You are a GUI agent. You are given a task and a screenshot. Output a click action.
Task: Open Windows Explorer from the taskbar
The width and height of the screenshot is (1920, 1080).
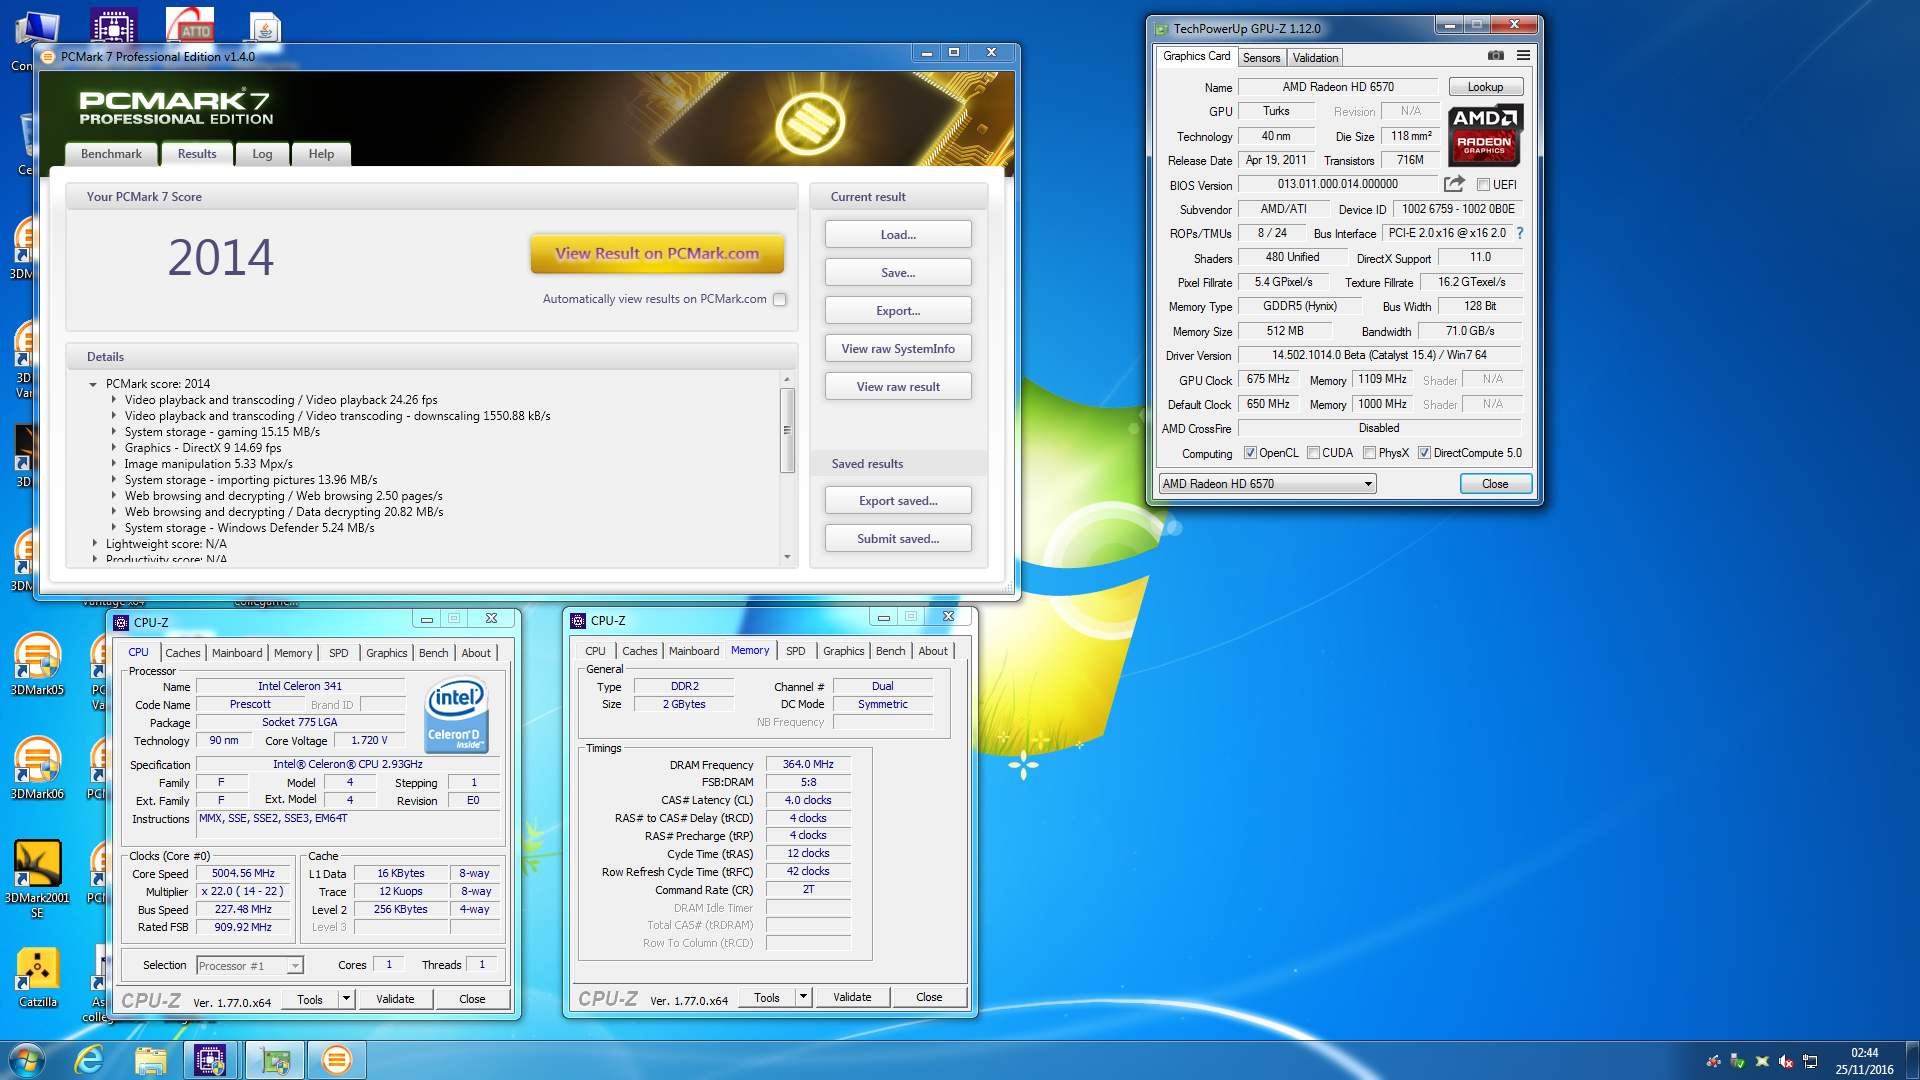click(150, 1060)
